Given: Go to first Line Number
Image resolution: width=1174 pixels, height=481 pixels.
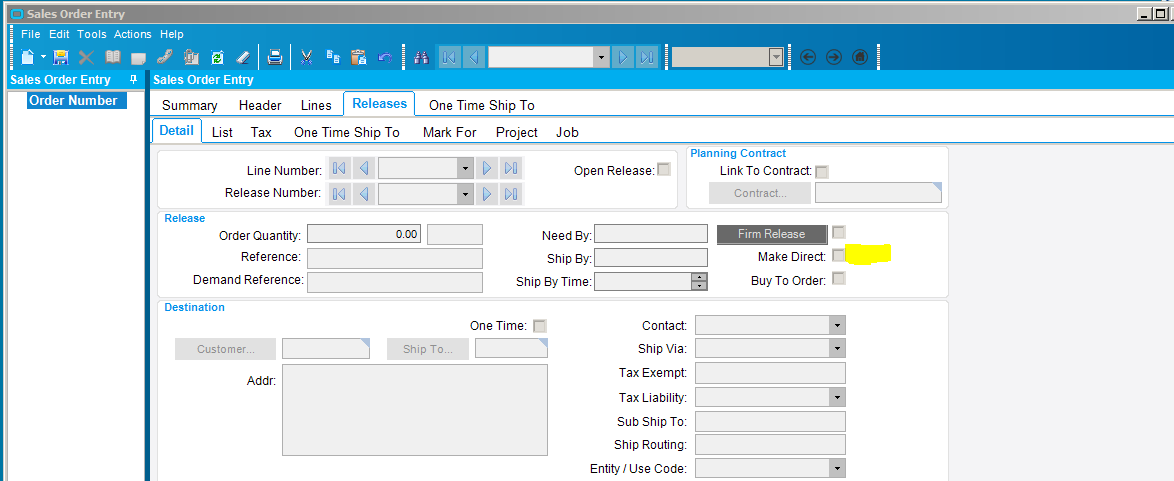Looking at the screenshot, I should (338, 169).
